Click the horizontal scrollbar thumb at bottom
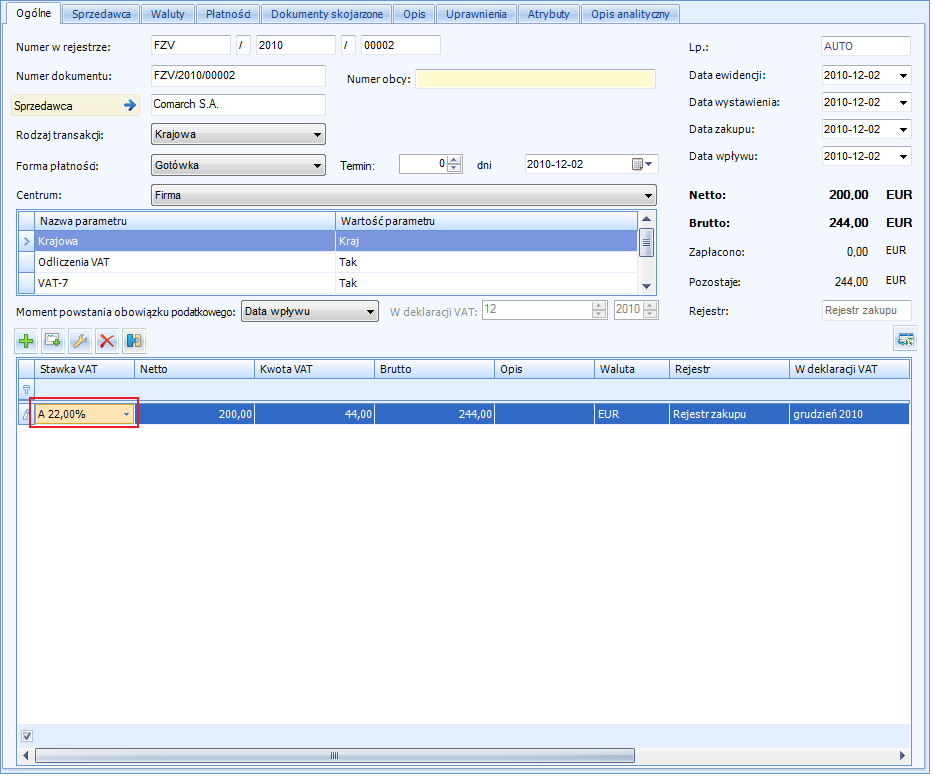 click(x=334, y=755)
